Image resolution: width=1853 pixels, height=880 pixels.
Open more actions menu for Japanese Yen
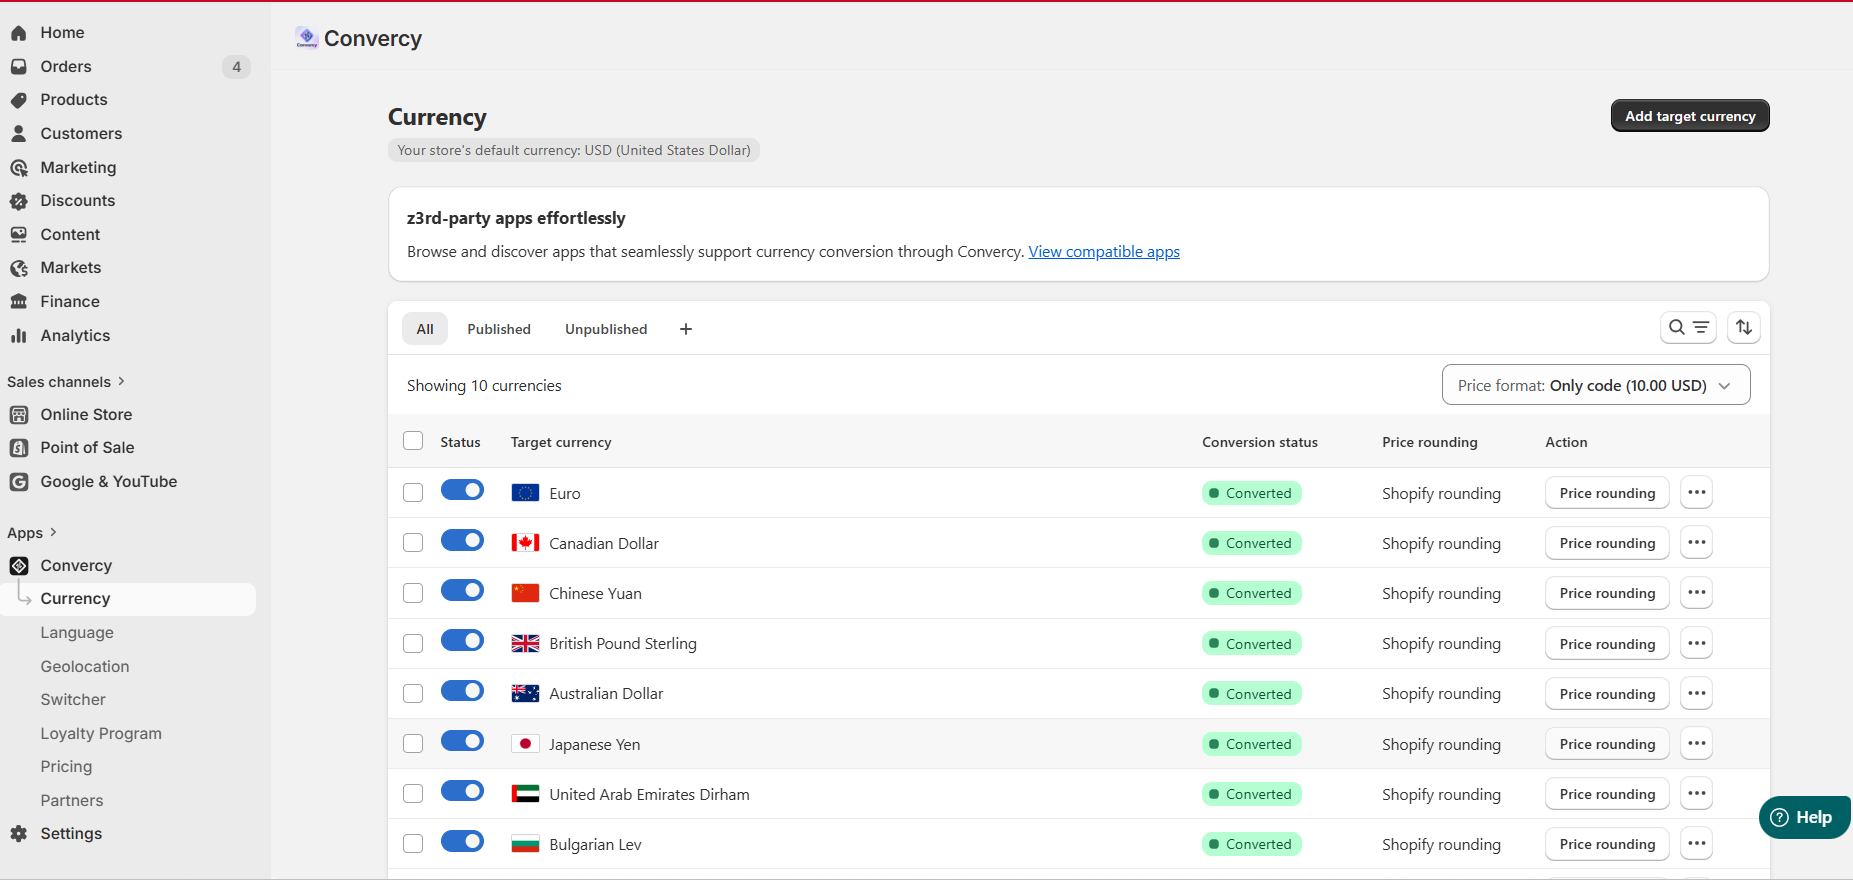[x=1696, y=743]
